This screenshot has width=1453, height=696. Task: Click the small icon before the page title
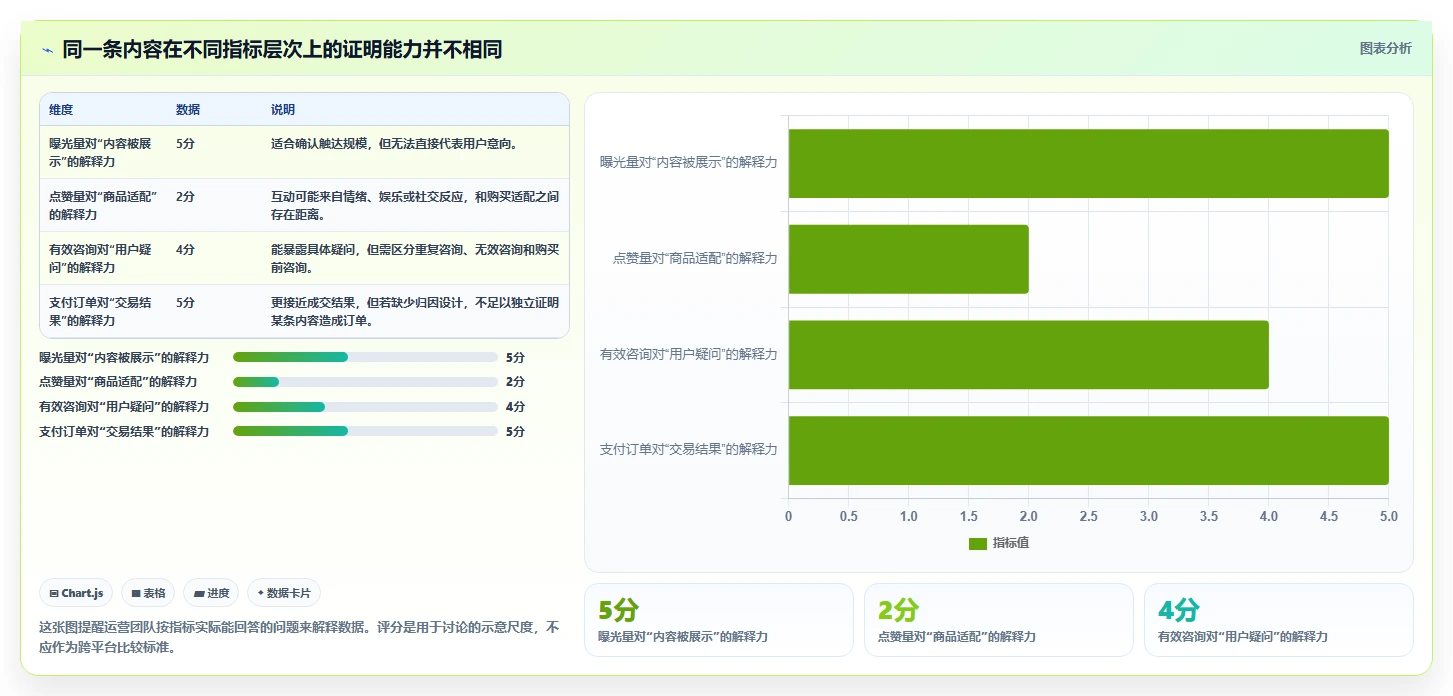(x=47, y=49)
